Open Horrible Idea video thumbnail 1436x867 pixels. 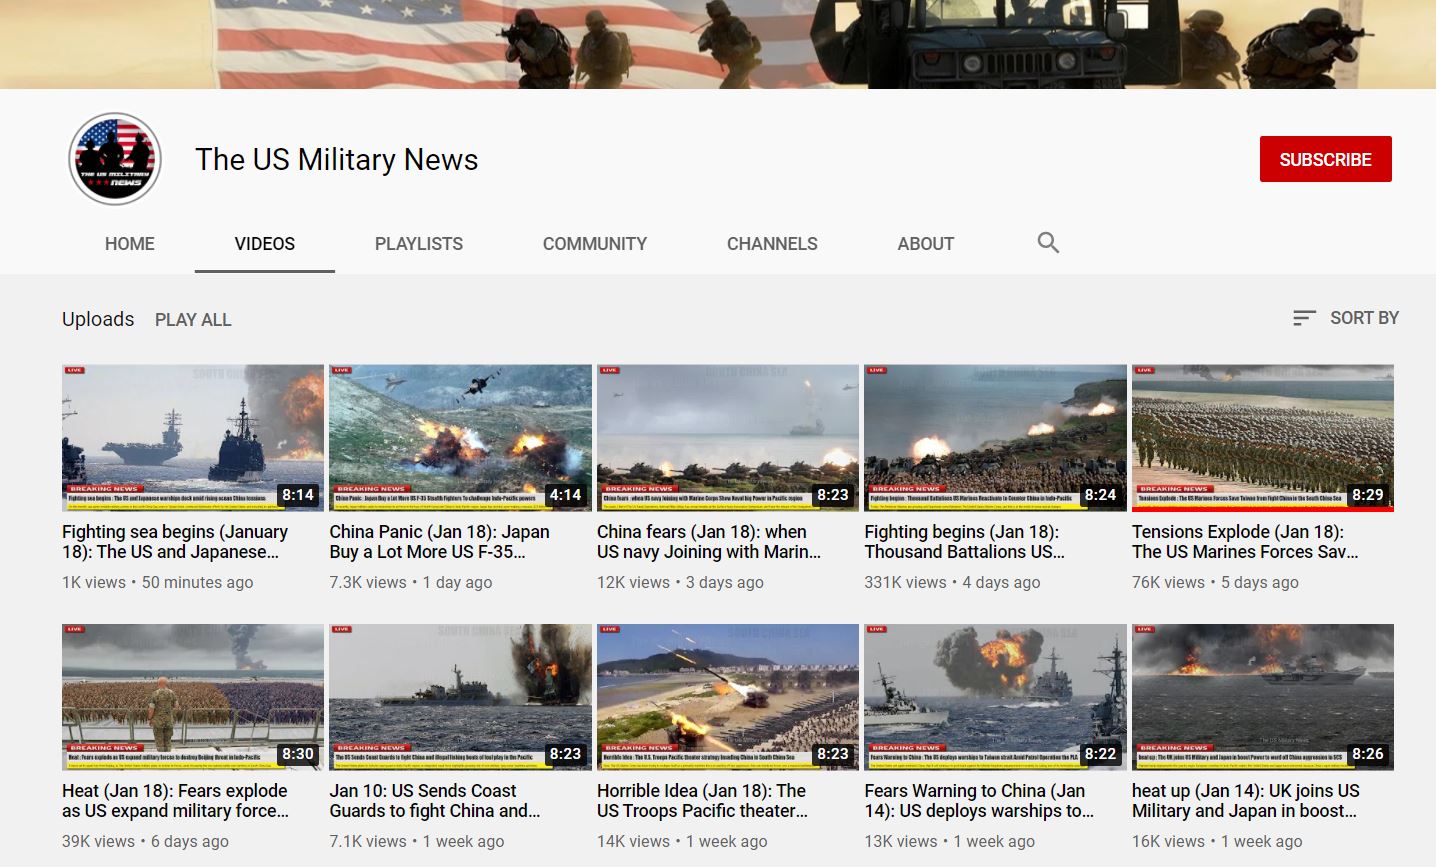pos(728,697)
